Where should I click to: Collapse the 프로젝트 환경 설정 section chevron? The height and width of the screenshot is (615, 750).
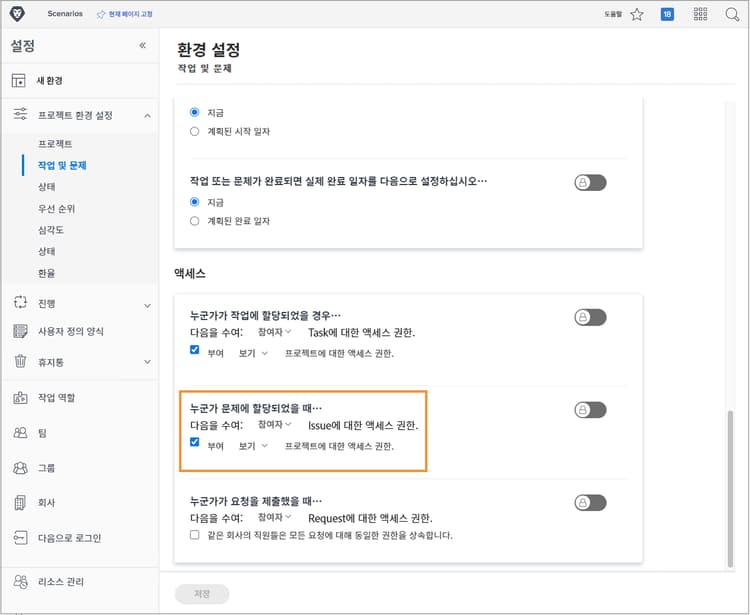point(147,116)
